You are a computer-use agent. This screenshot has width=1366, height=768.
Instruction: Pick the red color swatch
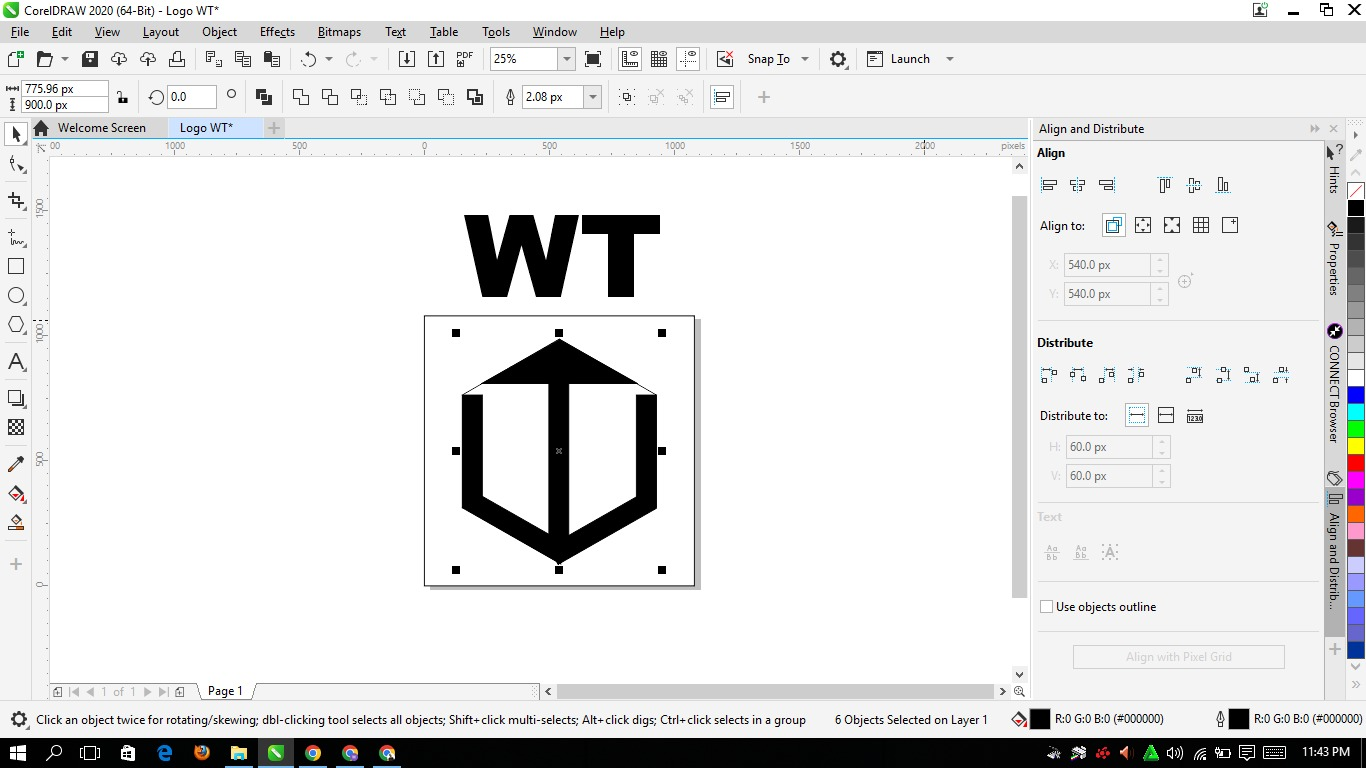coord(1356,463)
